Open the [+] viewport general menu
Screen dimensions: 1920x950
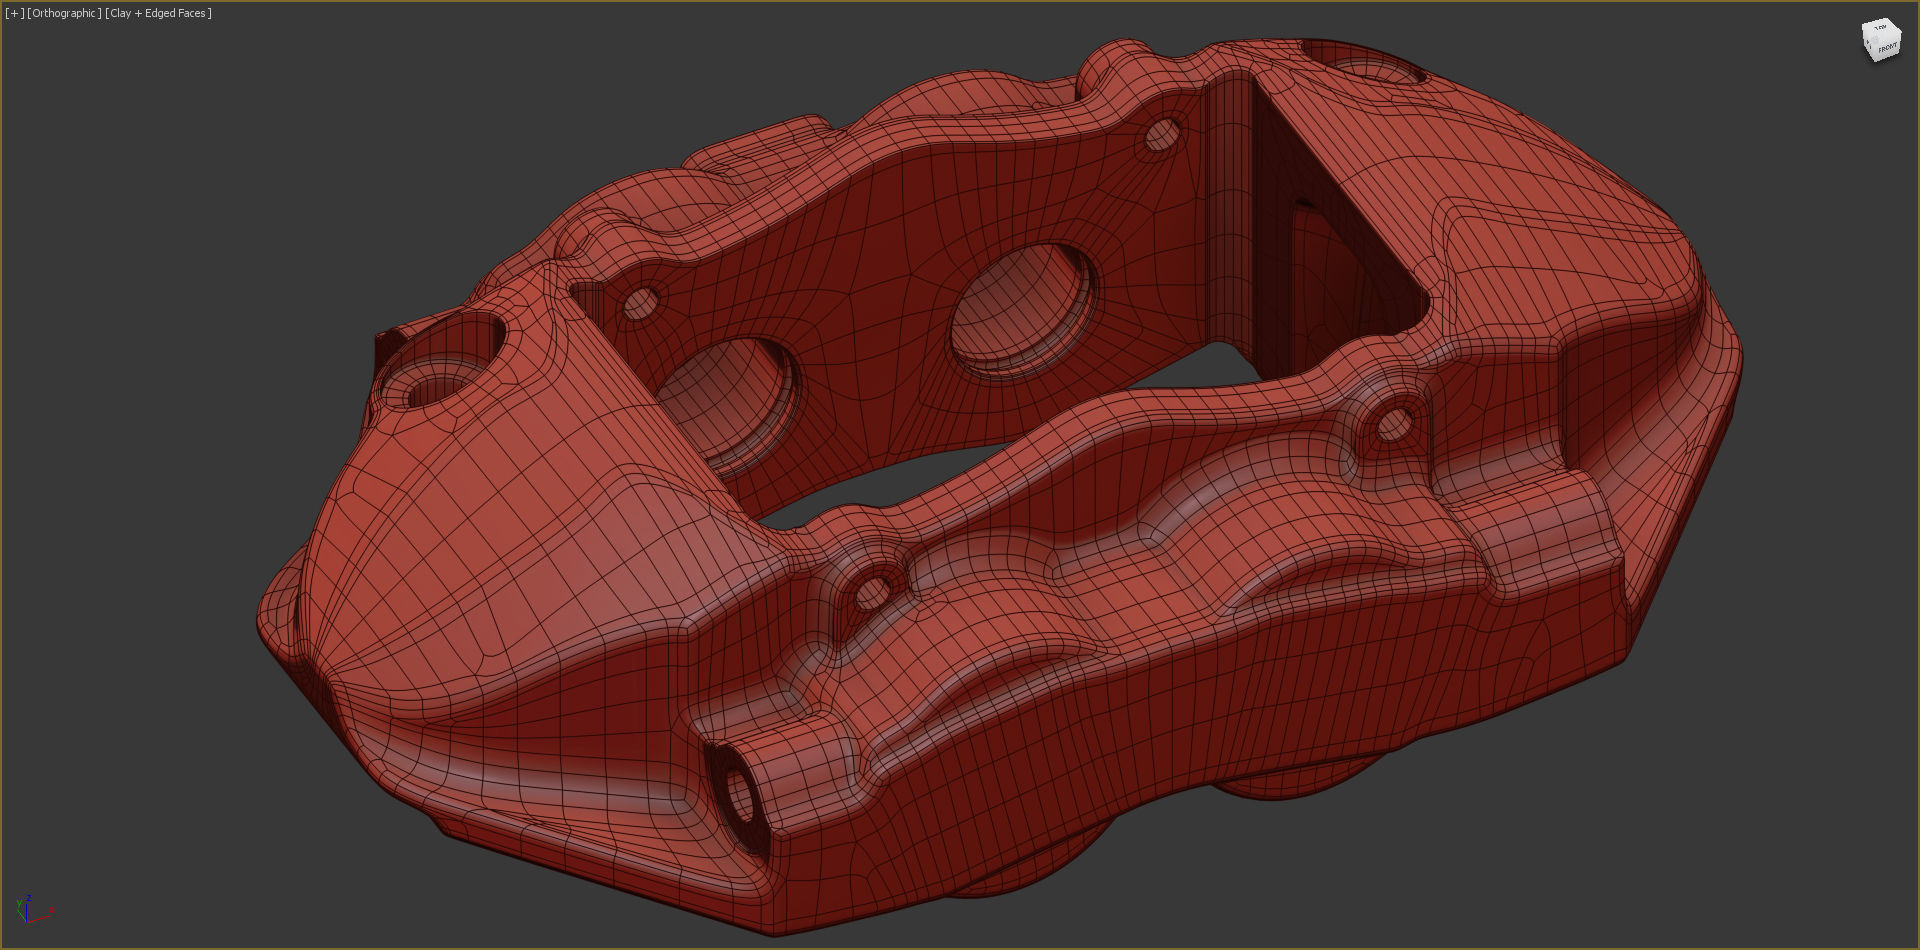coord(15,13)
